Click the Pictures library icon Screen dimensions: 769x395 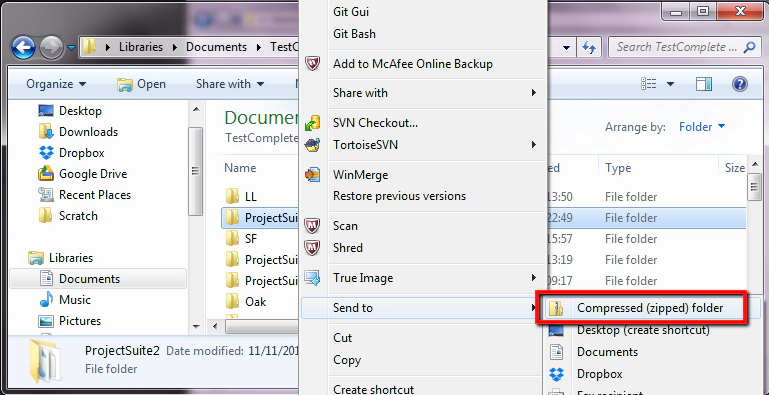click(x=46, y=321)
